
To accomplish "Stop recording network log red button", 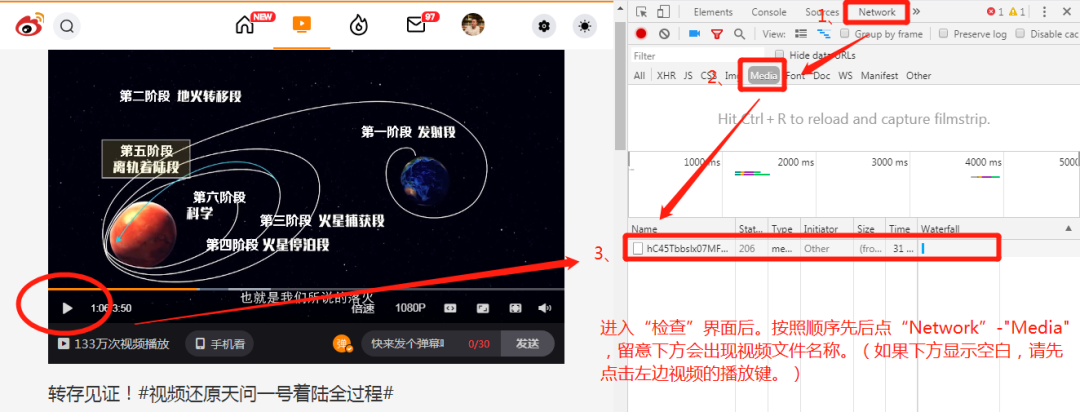I will [x=641, y=33].
